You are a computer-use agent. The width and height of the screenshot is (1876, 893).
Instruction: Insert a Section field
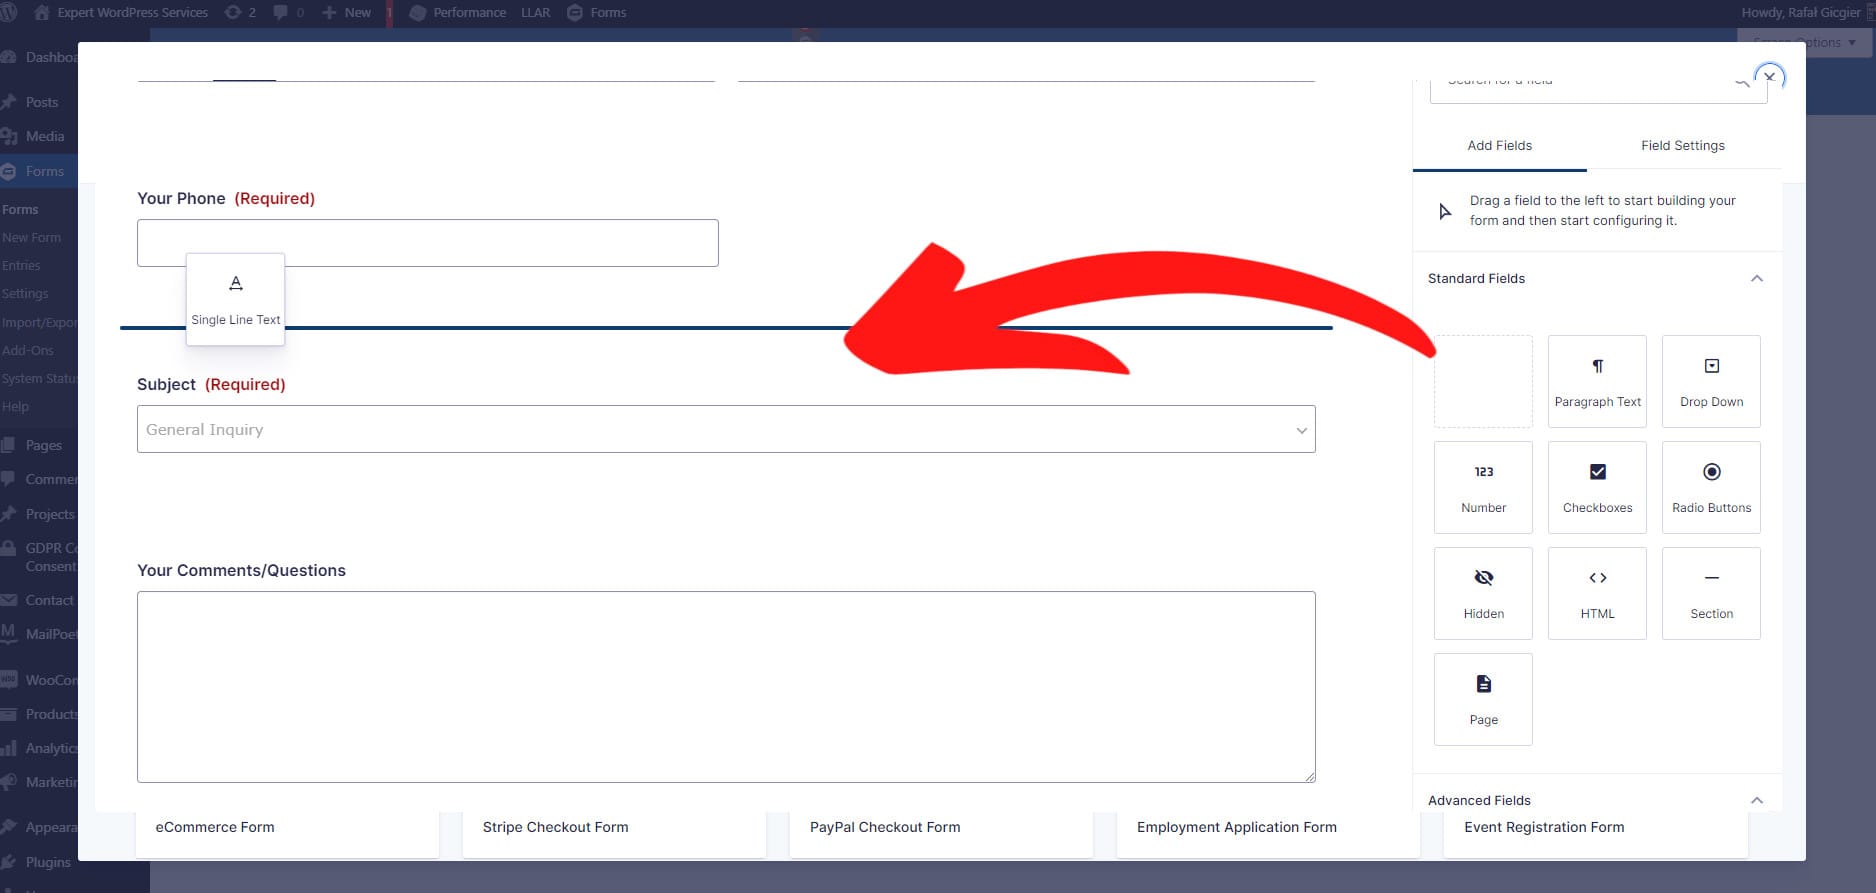[1710, 593]
